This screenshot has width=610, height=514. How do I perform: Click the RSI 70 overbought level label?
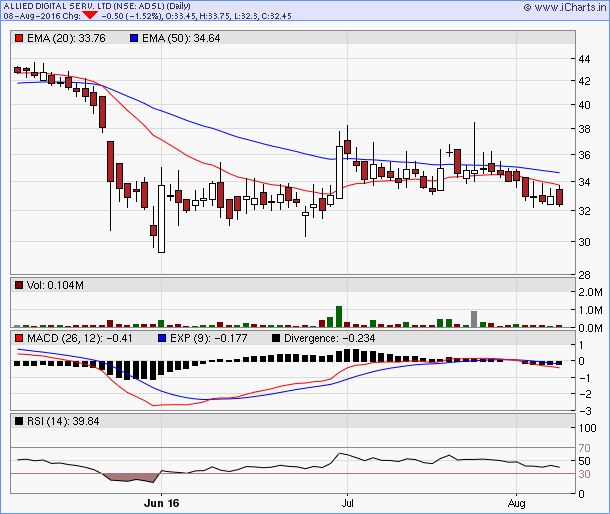[x=584, y=448]
